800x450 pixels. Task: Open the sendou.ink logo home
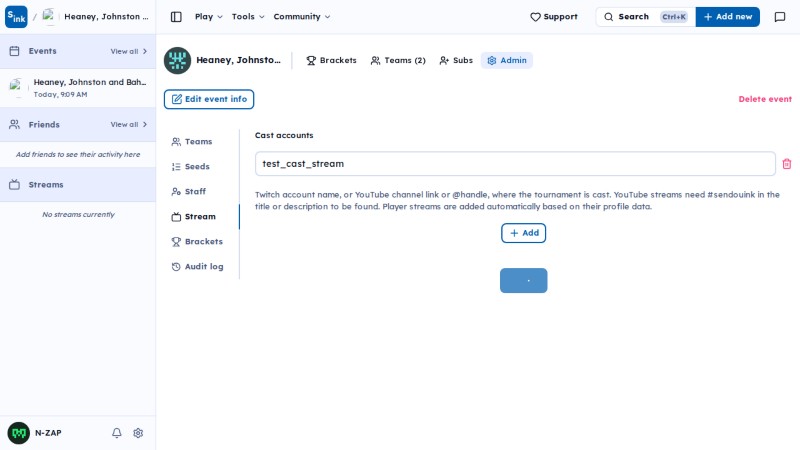coord(16,17)
